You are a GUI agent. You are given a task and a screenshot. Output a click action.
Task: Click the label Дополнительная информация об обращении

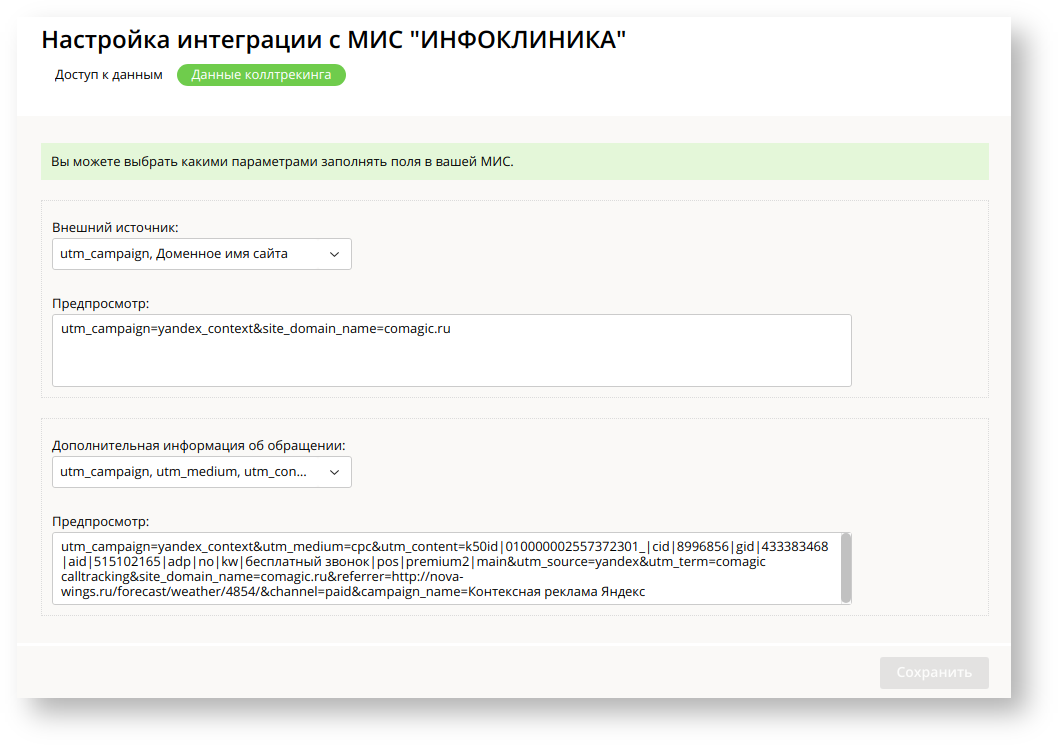(x=199, y=446)
